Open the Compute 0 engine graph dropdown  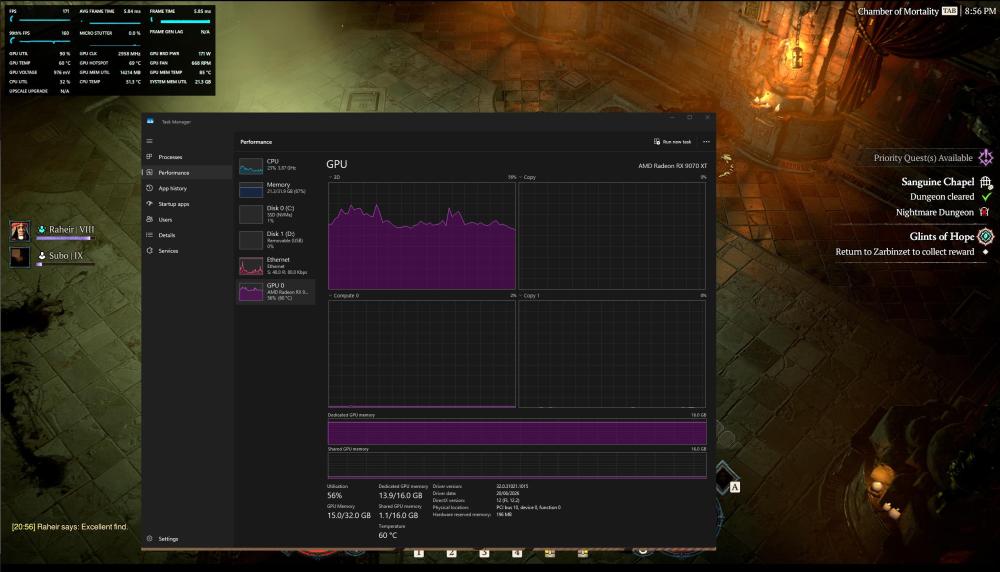[x=344, y=296]
